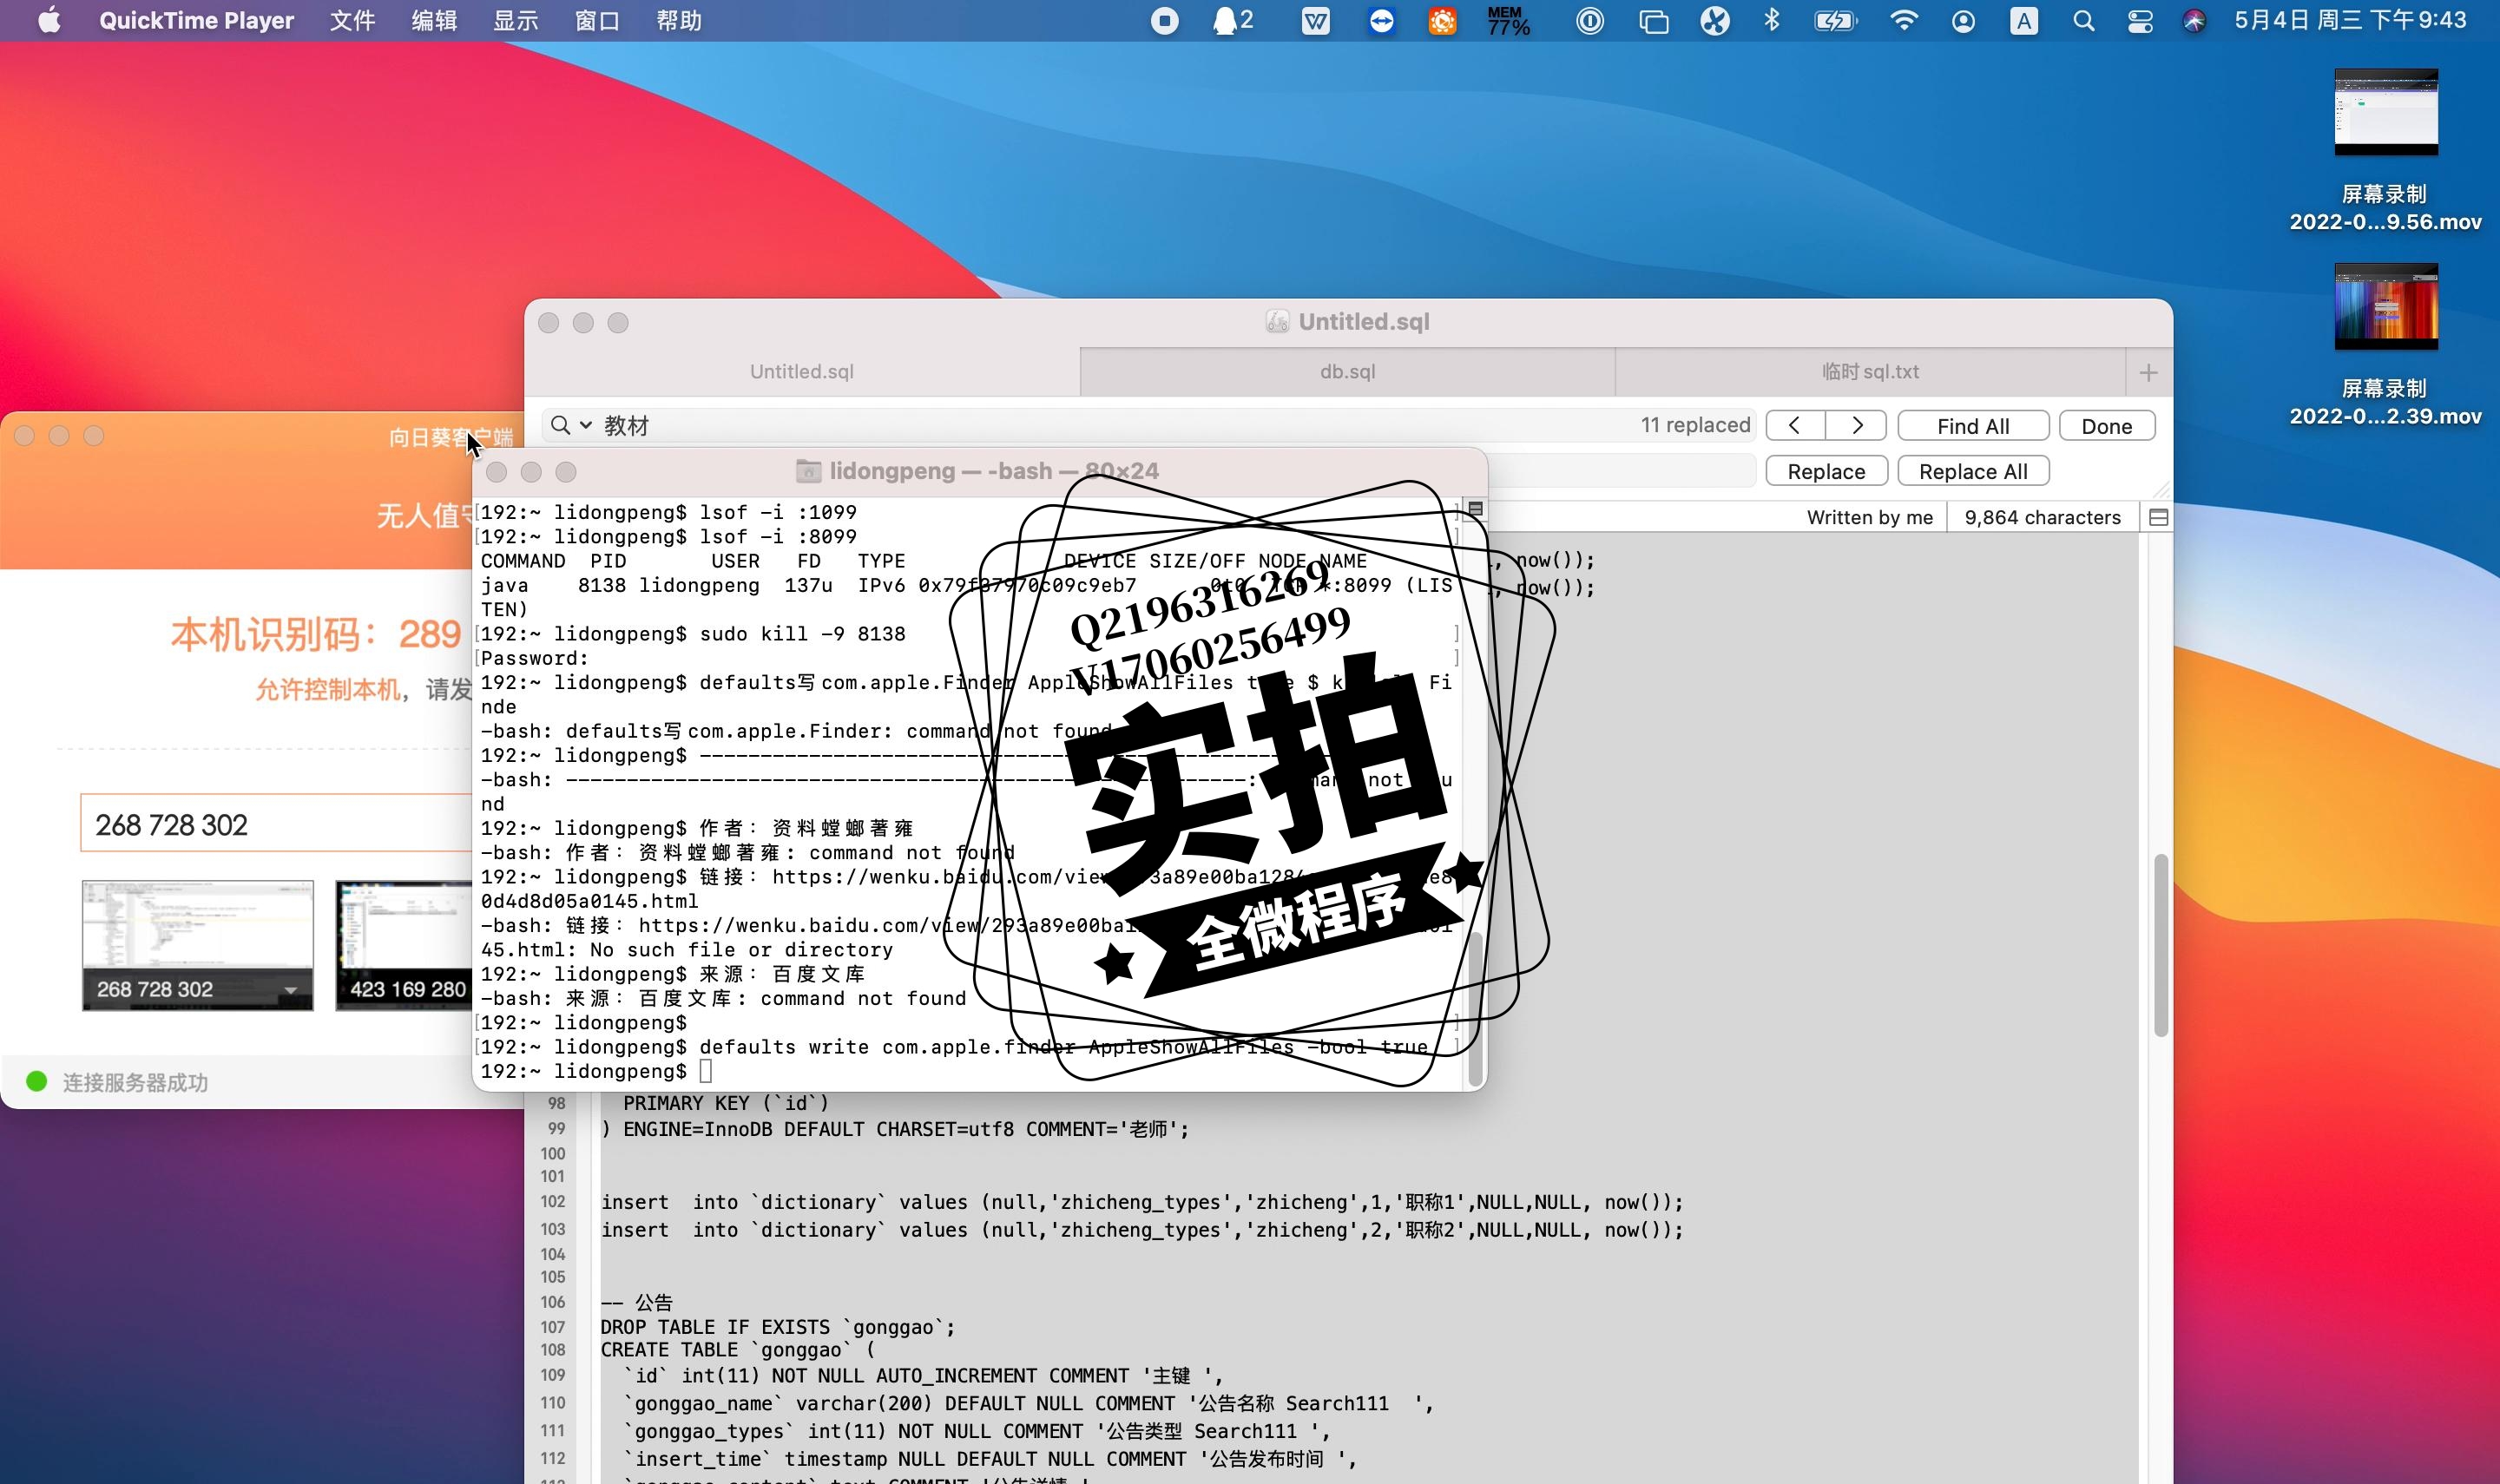The width and height of the screenshot is (2500, 1484).
Task: Open the 文件 menu
Action: click(x=352, y=21)
